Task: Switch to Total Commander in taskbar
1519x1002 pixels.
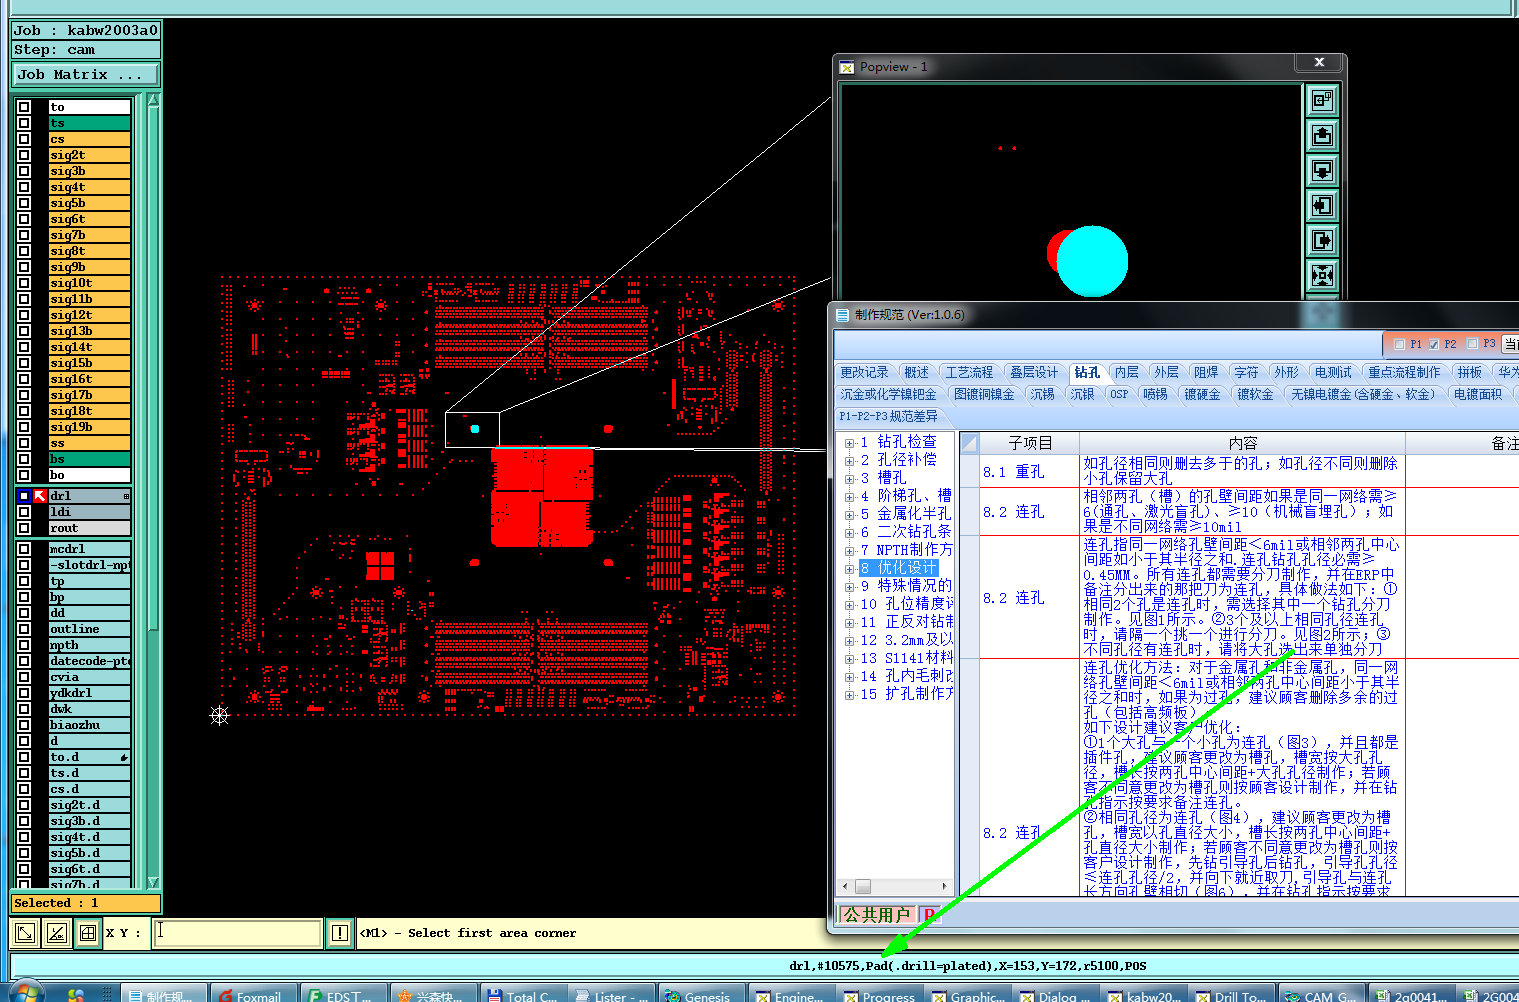Action: click(x=521, y=996)
